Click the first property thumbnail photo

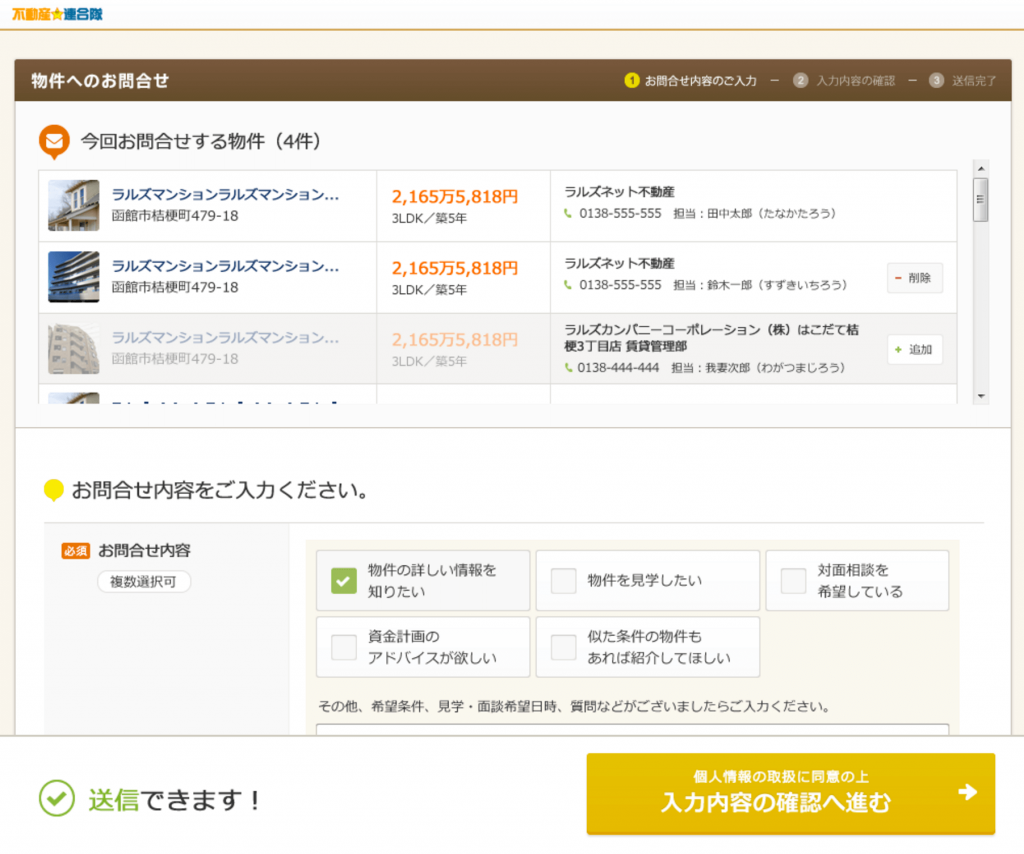[x=72, y=206]
